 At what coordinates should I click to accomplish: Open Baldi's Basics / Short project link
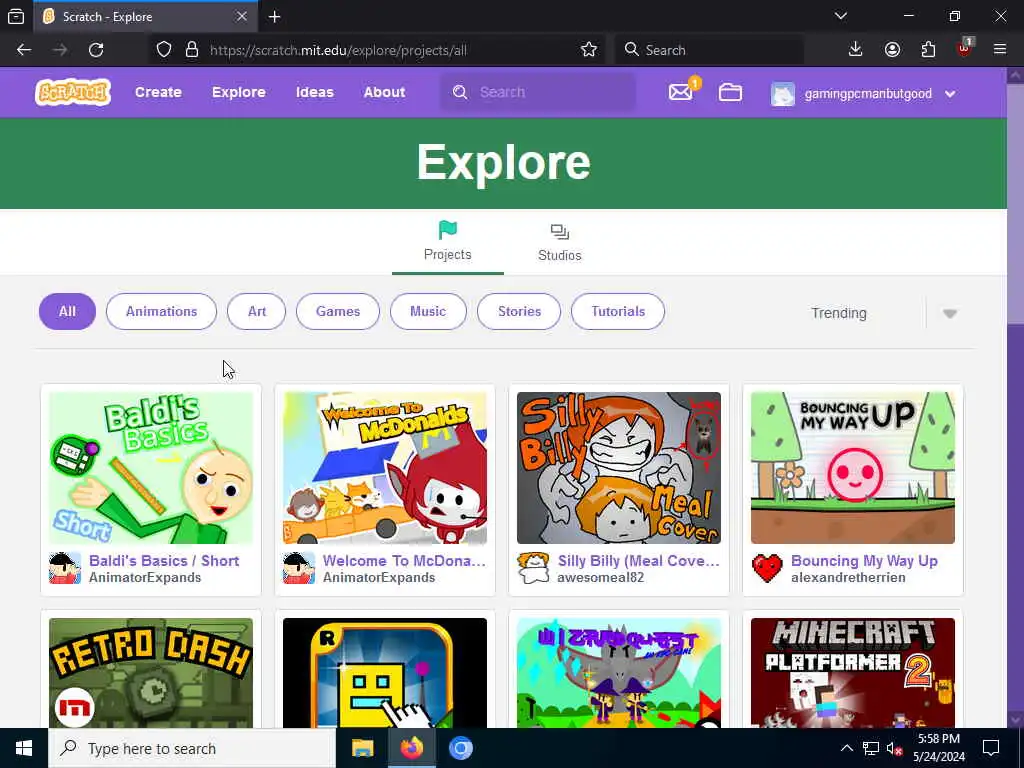click(x=164, y=560)
